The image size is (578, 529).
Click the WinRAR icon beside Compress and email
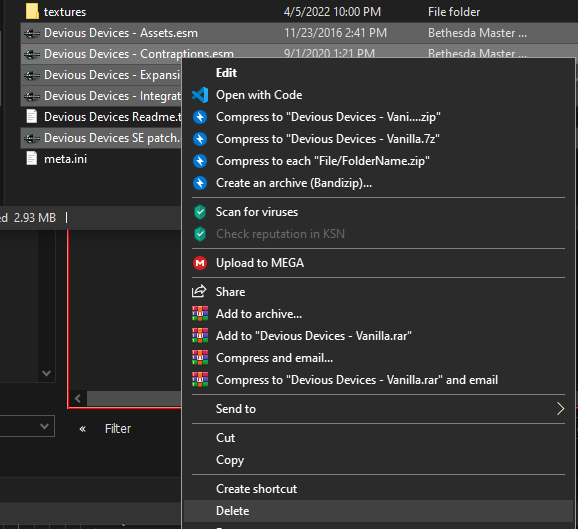200,358
